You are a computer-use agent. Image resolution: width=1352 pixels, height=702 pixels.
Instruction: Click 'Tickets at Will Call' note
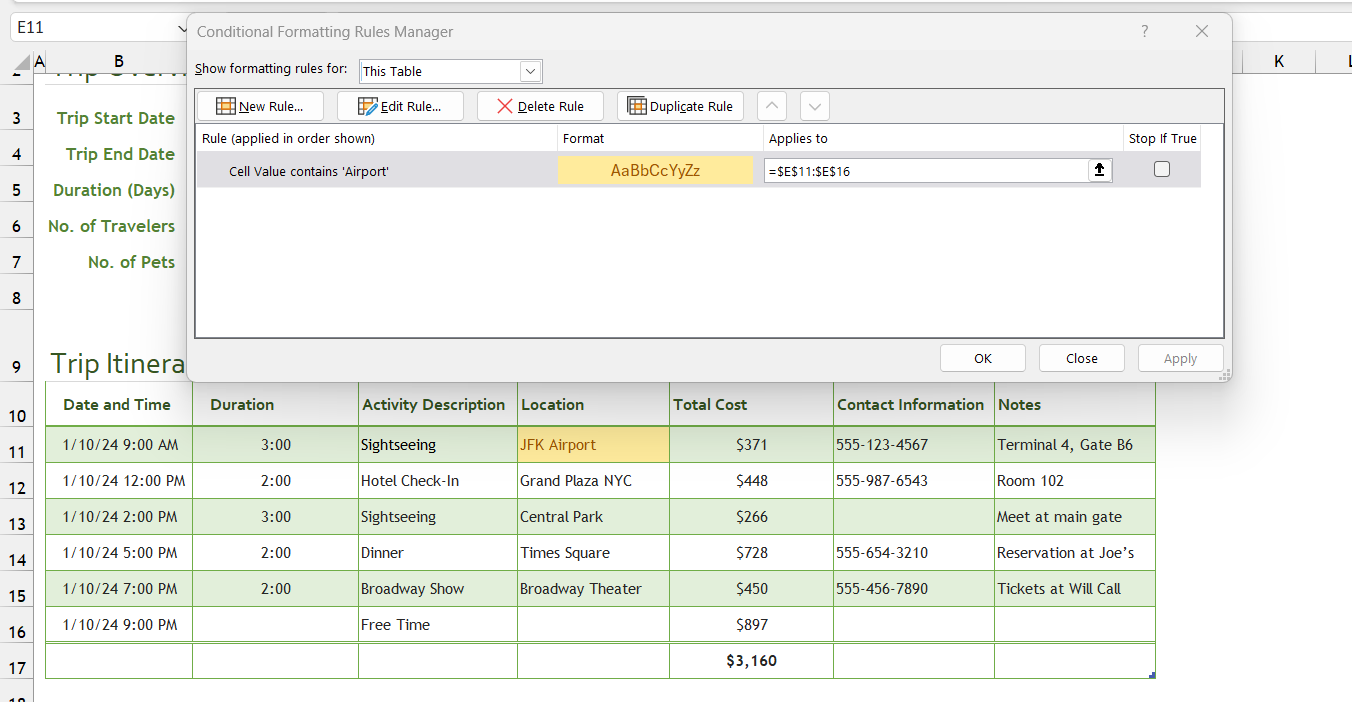click(1075, 589)
